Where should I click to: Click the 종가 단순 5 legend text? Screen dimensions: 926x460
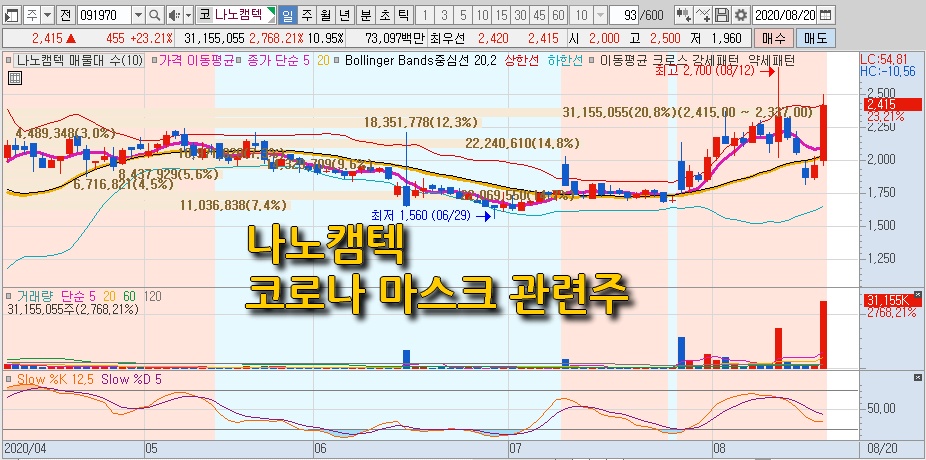(x=276, y=60)
